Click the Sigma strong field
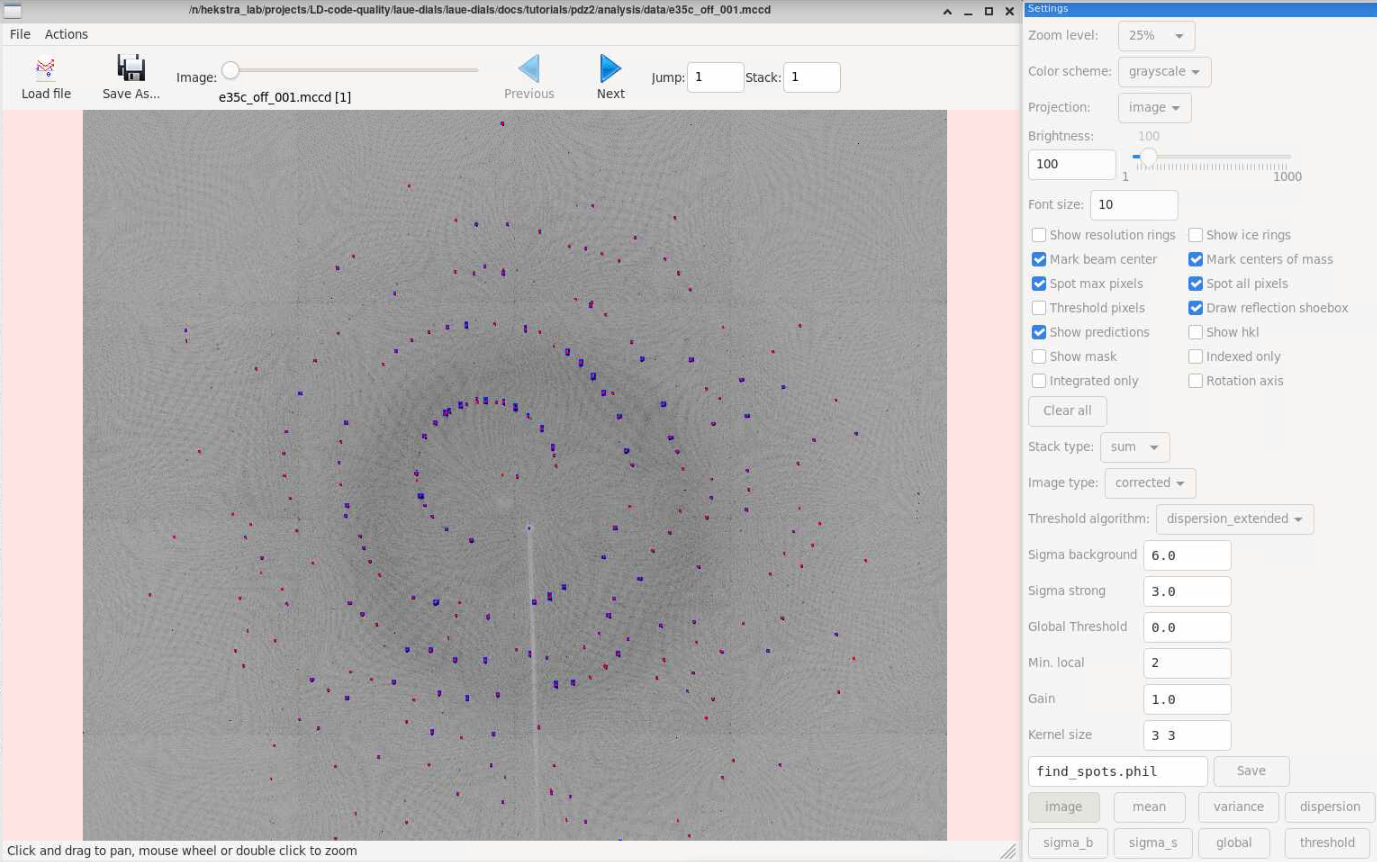The height and width of the screenshot is (862, 1377). click(x=1187, y=591)
